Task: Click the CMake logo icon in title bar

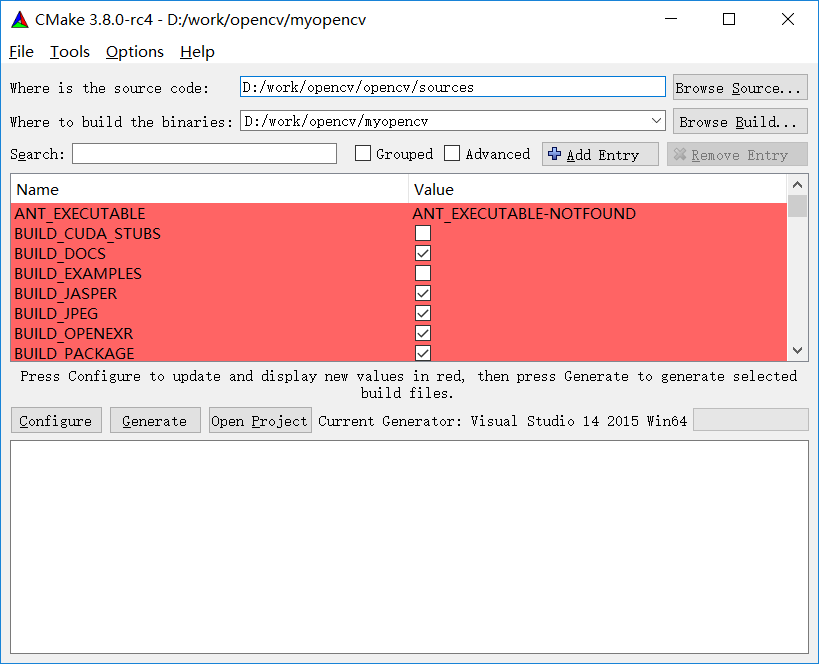Action: click(x=20, y=20)
